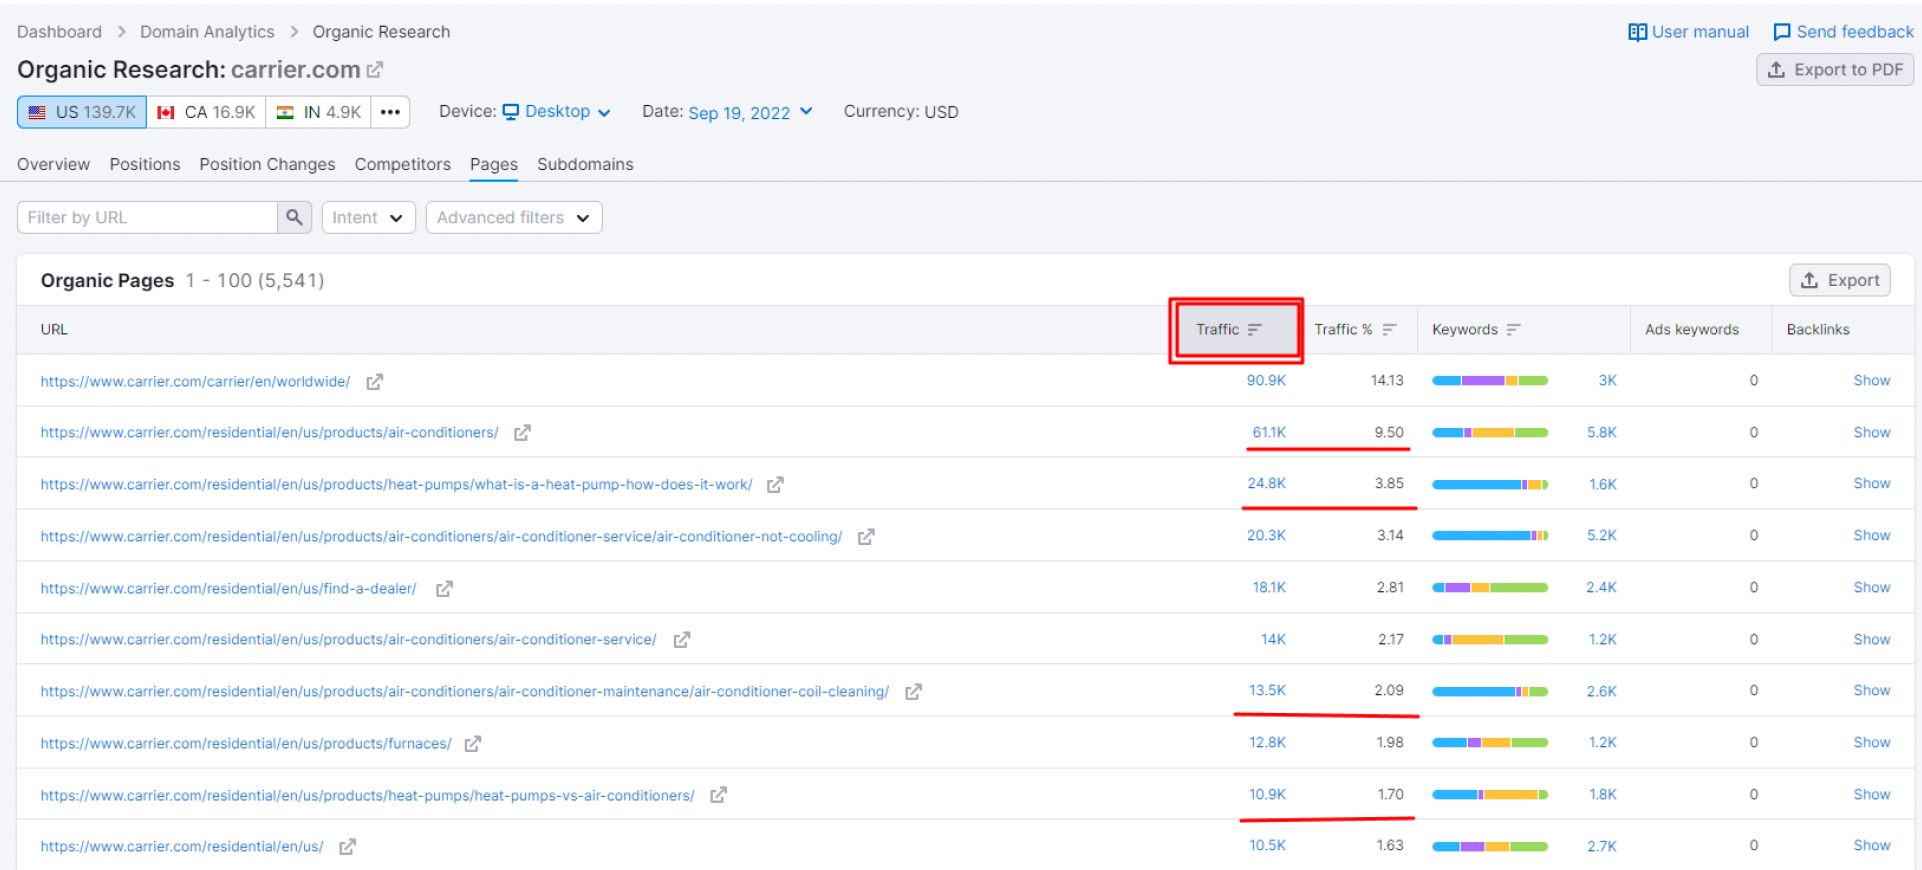Click the Backlinks column header
1922x870 pixels.
coord(1818,329)
